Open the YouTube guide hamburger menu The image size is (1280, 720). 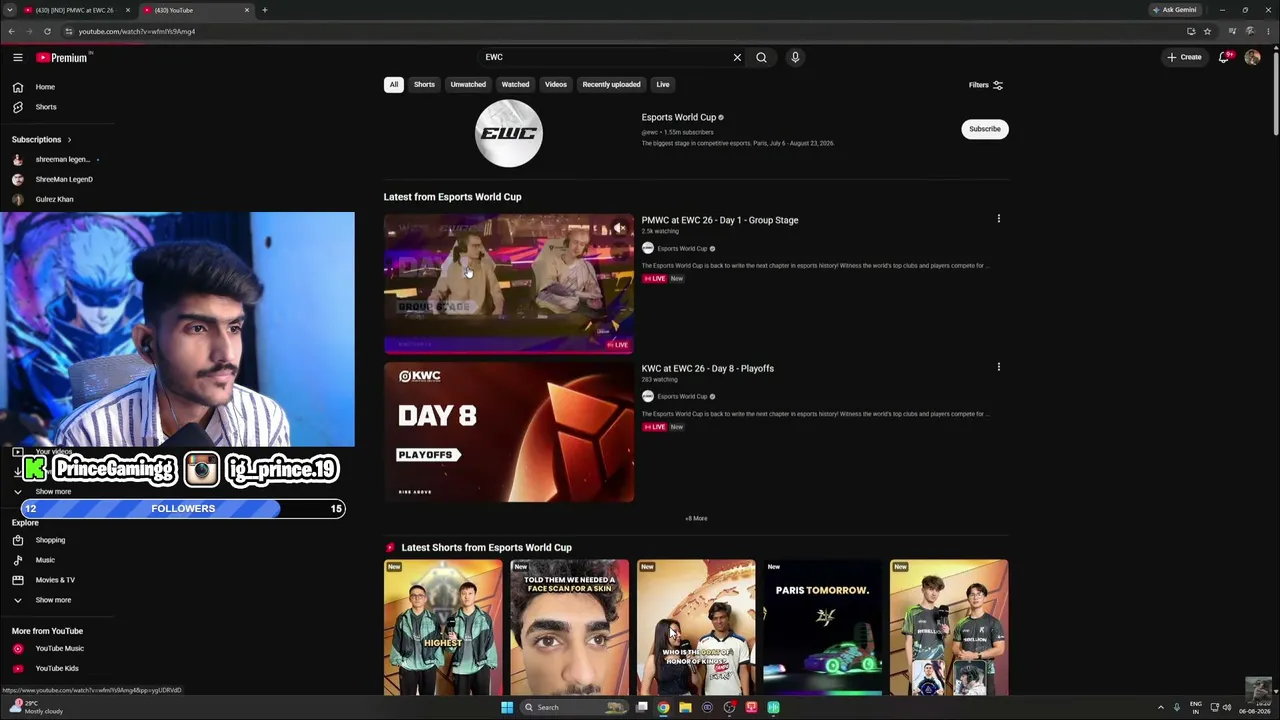(17, 57)
